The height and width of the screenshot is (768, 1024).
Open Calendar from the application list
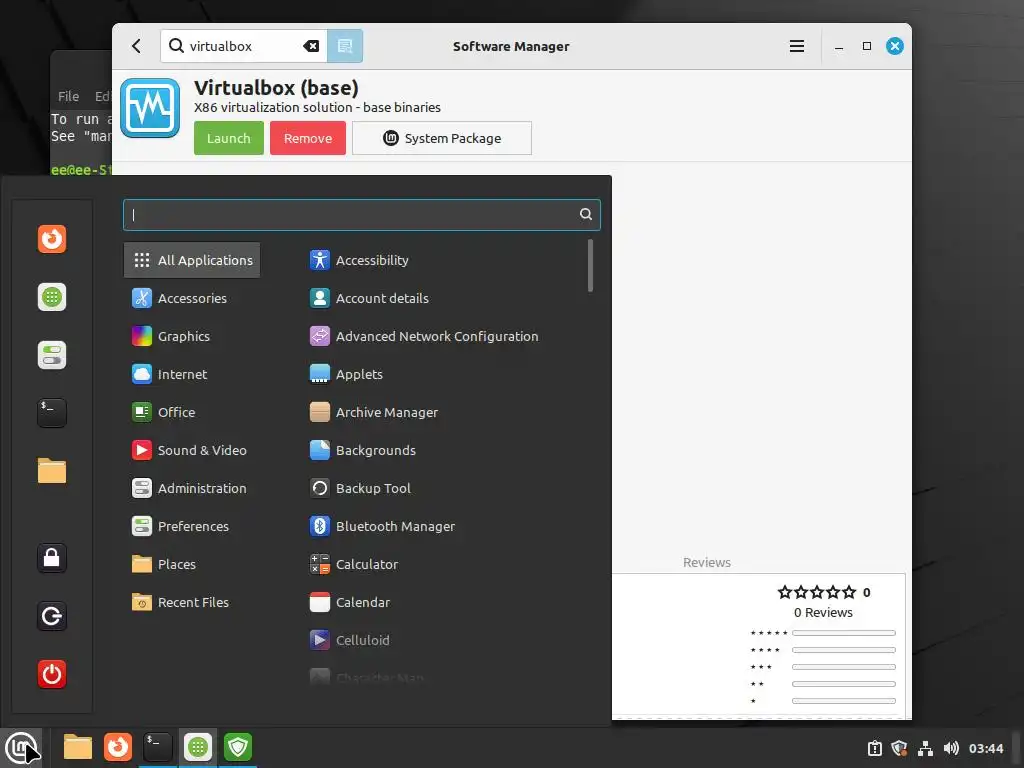pos(350,602)
